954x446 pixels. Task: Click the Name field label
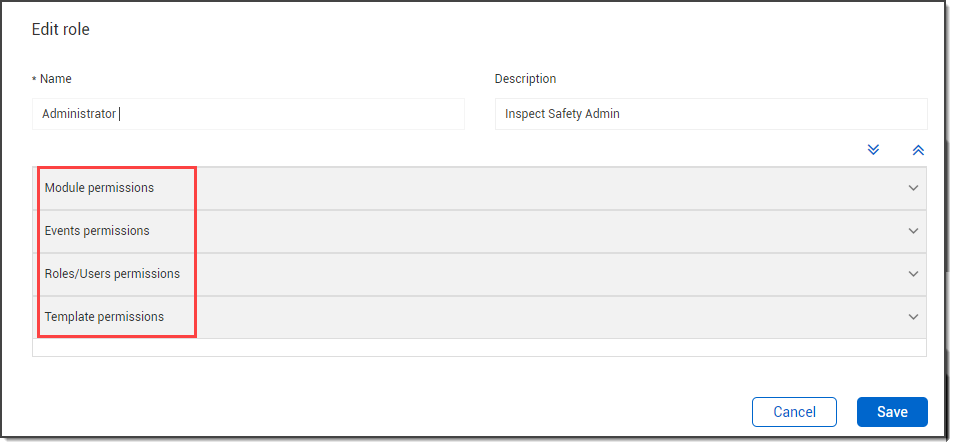point(56,79)
